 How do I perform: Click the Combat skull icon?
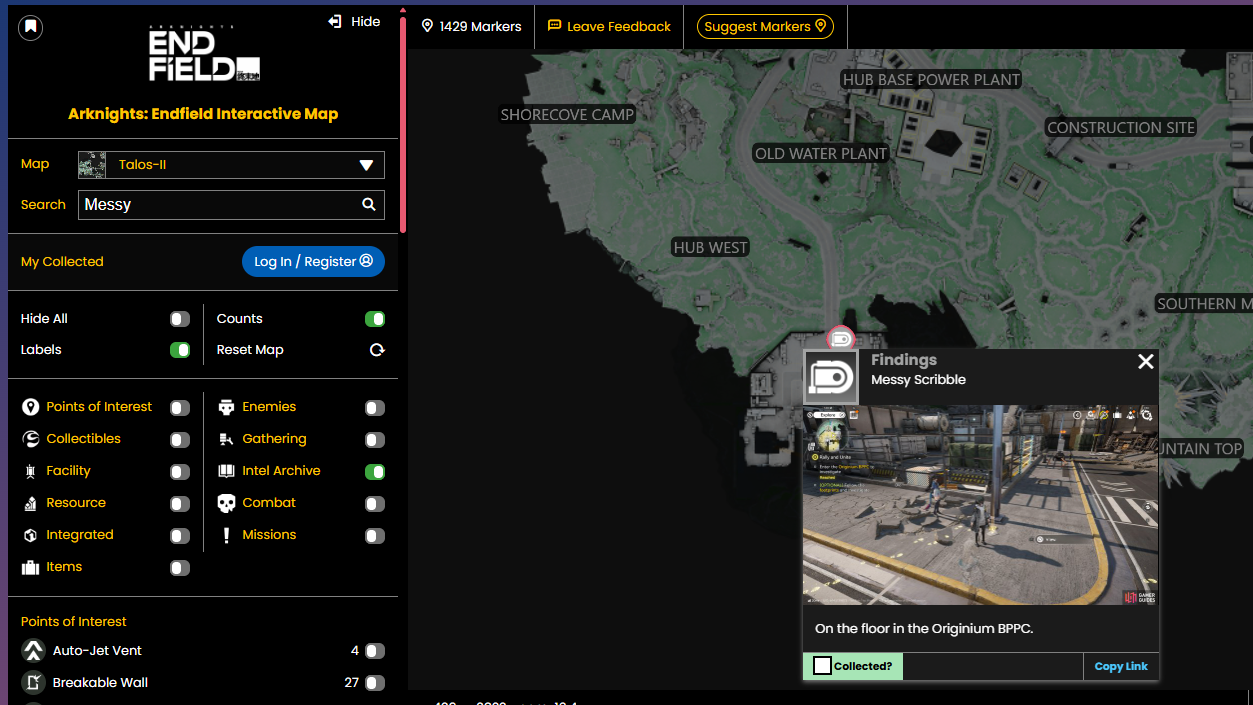[x=227, y=503]
